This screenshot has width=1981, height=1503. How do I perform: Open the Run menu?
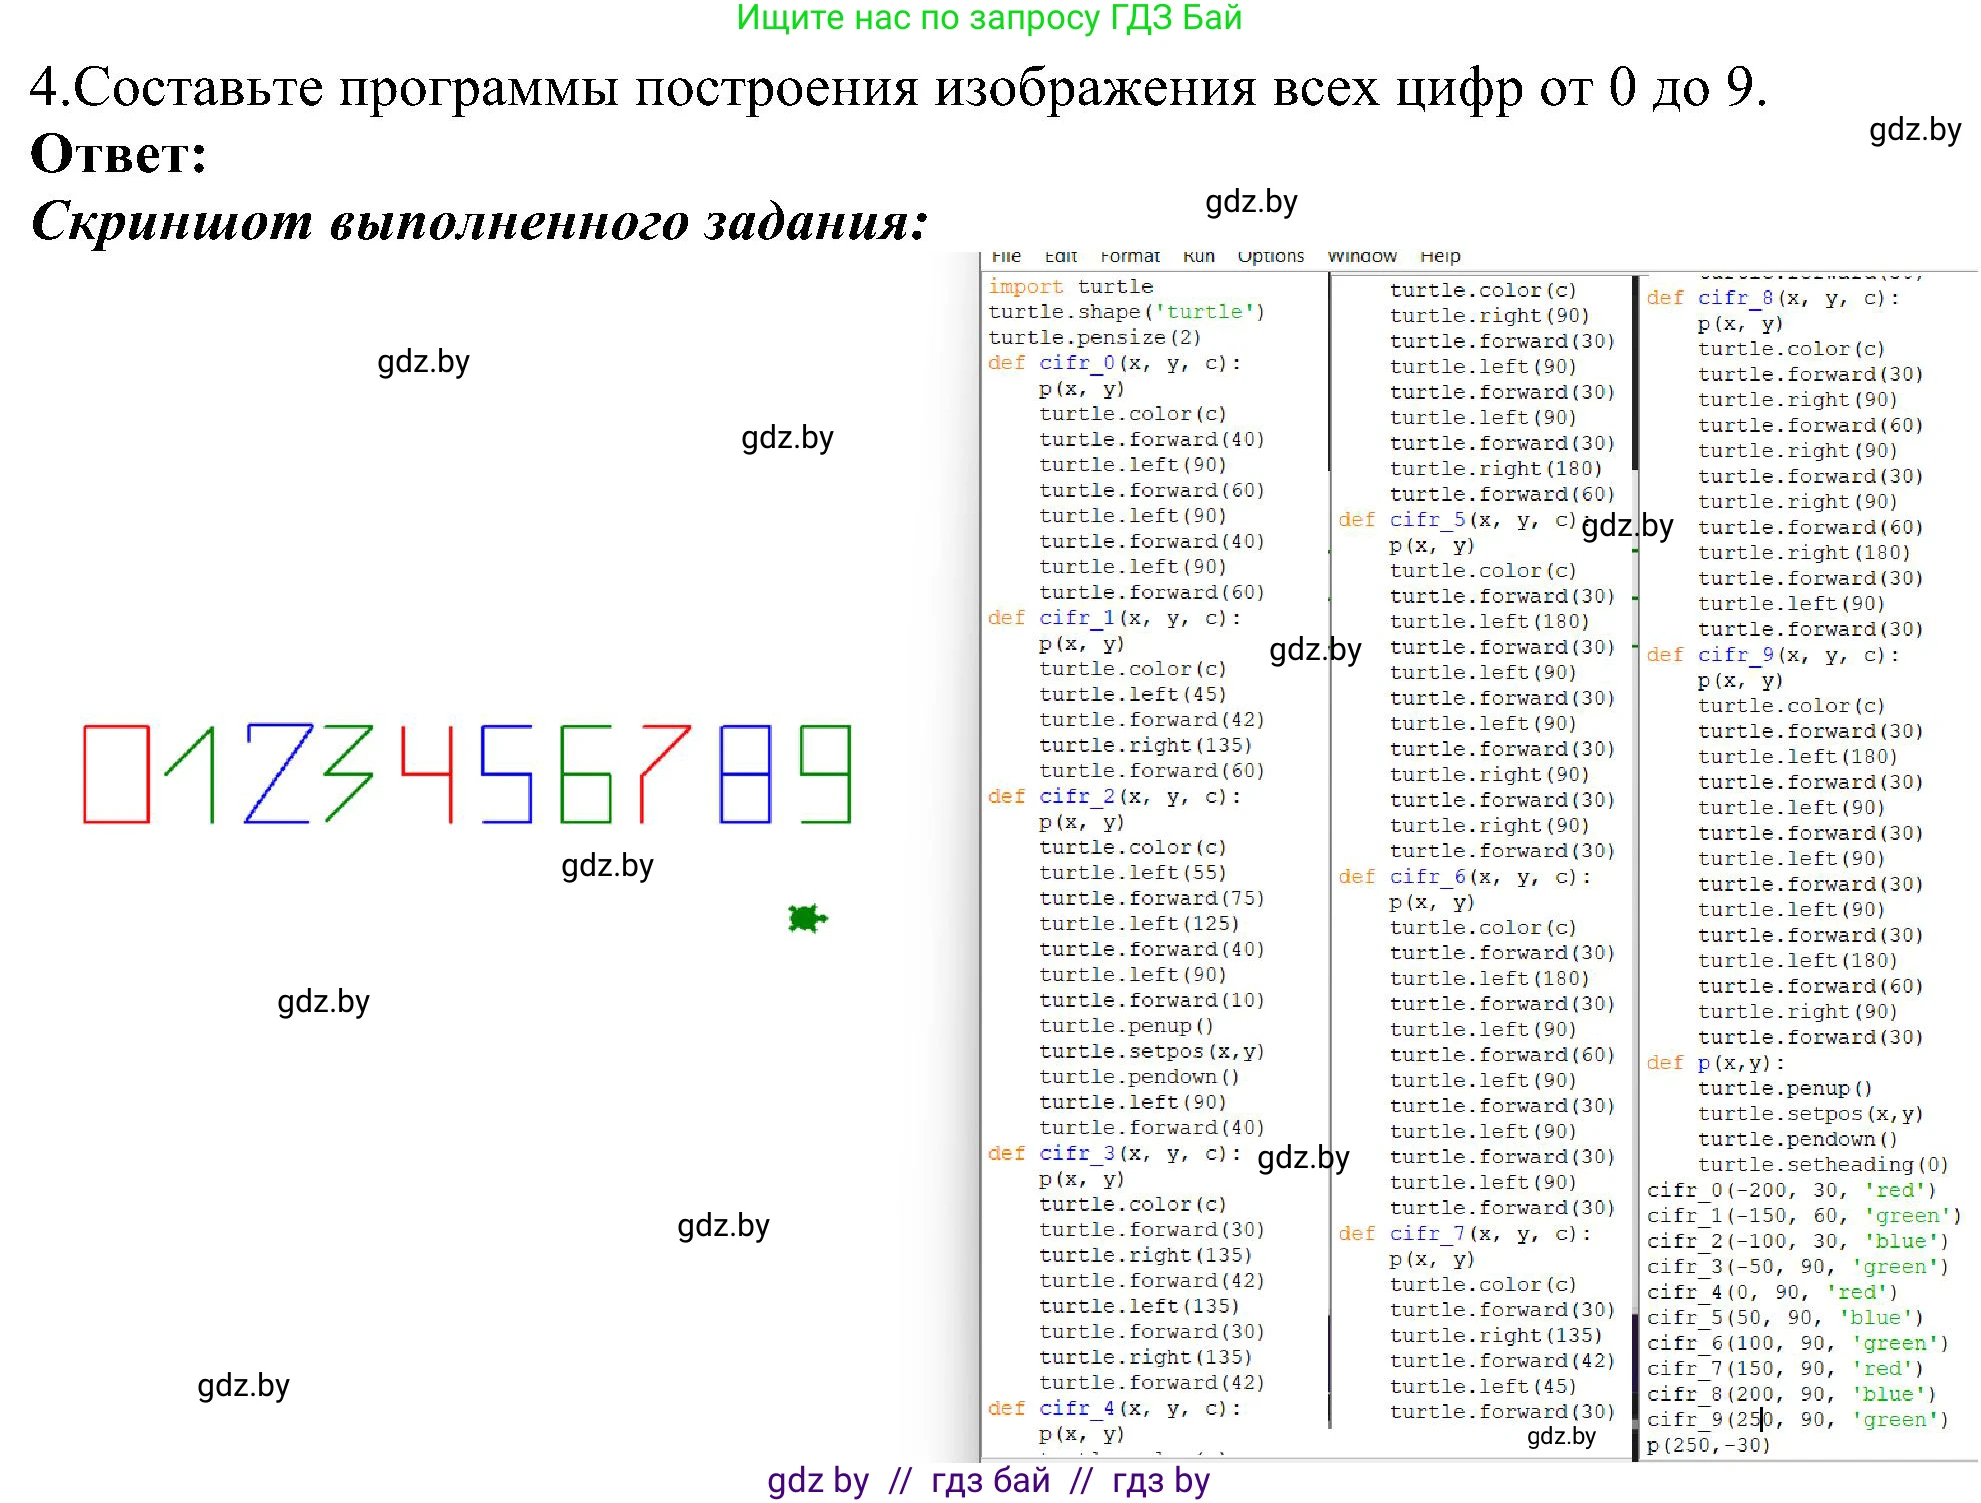[x=1199, y=256]
